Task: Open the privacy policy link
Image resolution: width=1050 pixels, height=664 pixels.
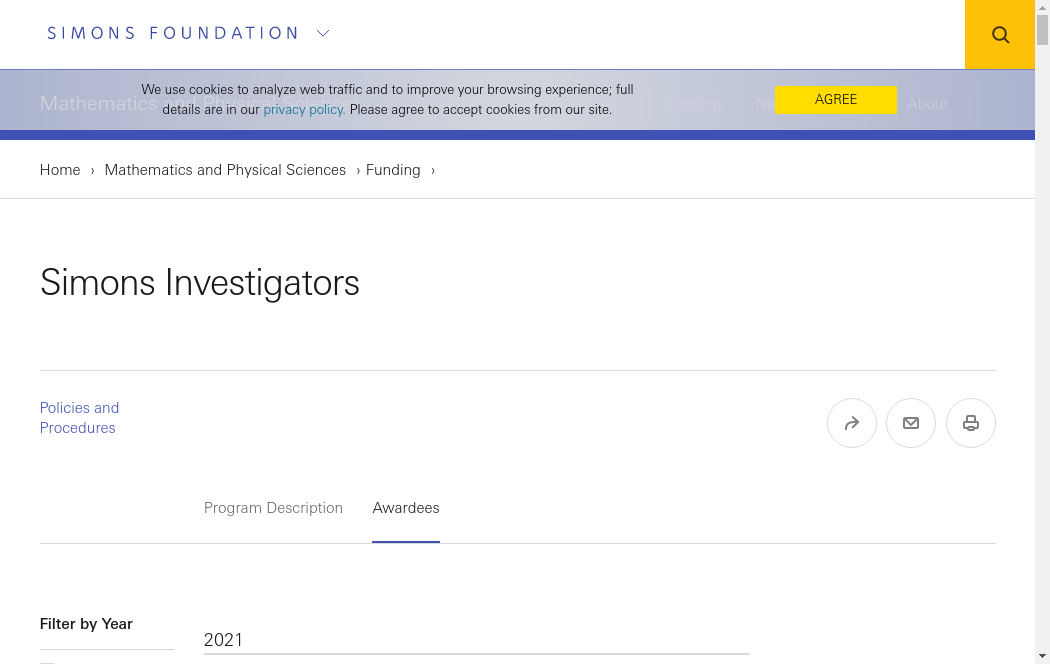Action: 304,110
